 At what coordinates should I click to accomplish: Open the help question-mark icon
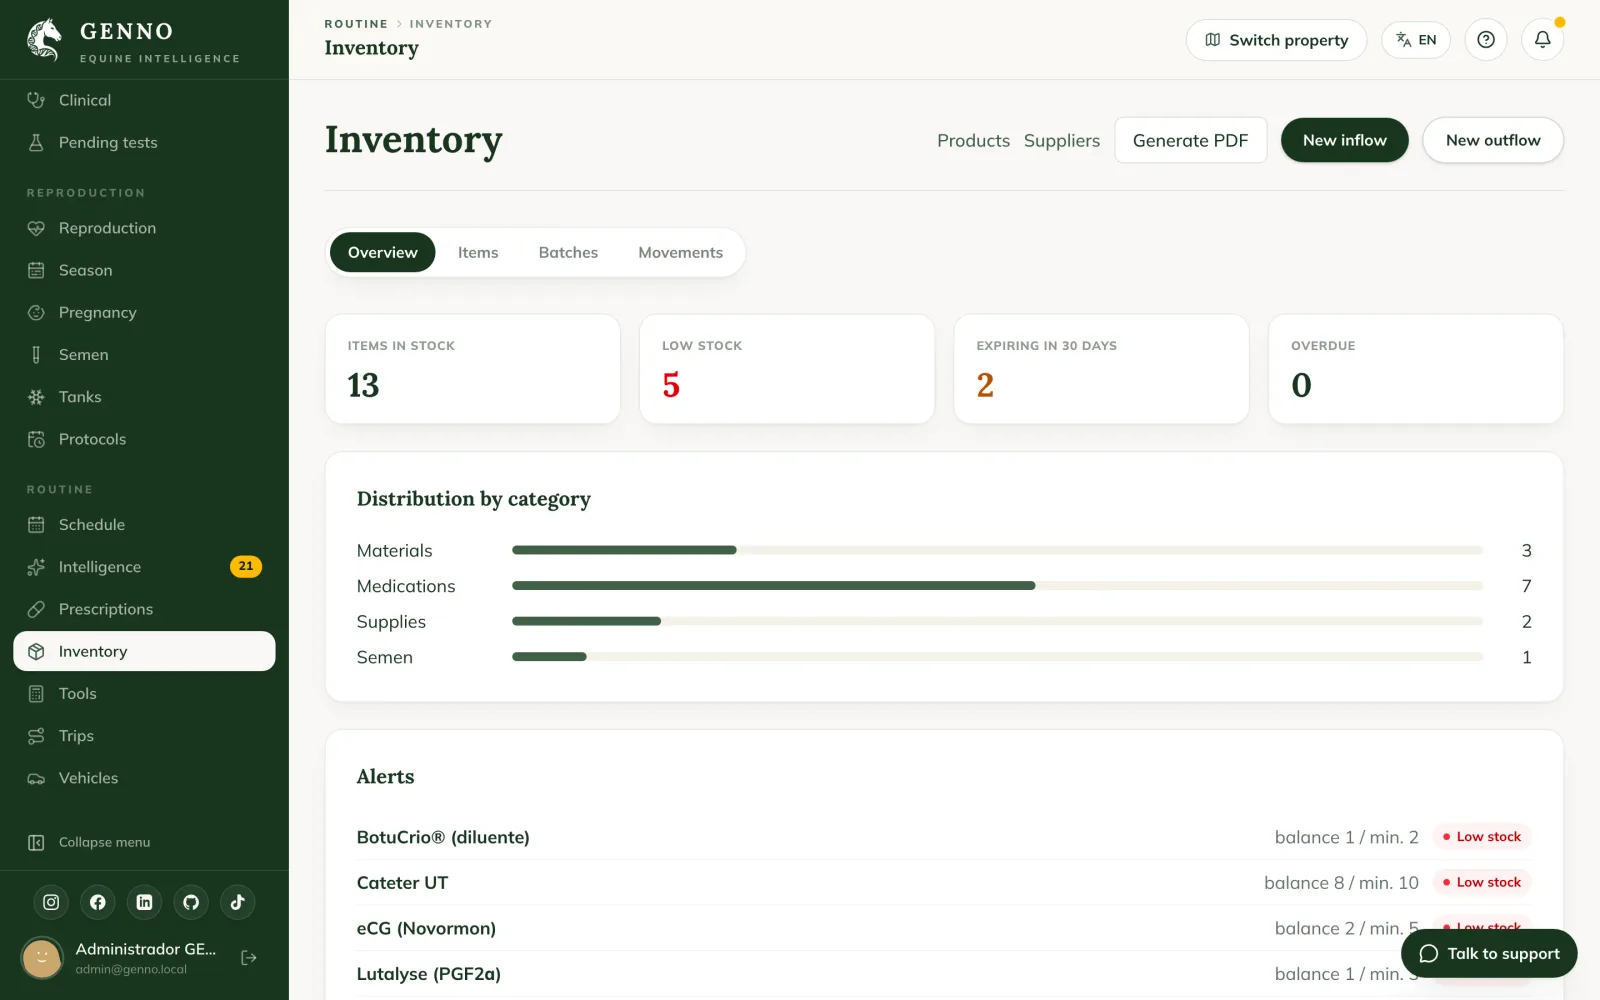(1486, 40)
